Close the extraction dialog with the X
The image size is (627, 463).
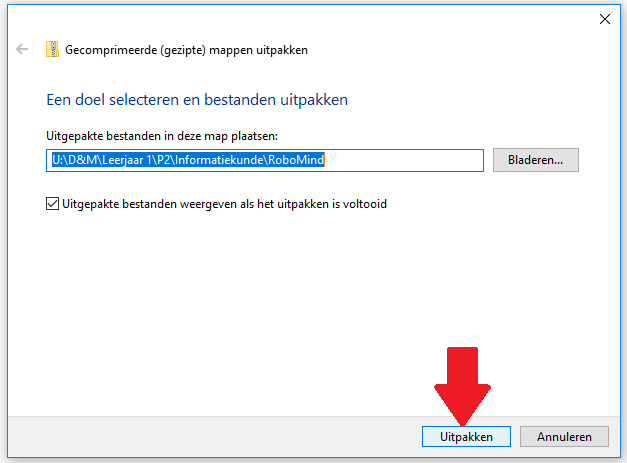(605, 19)
